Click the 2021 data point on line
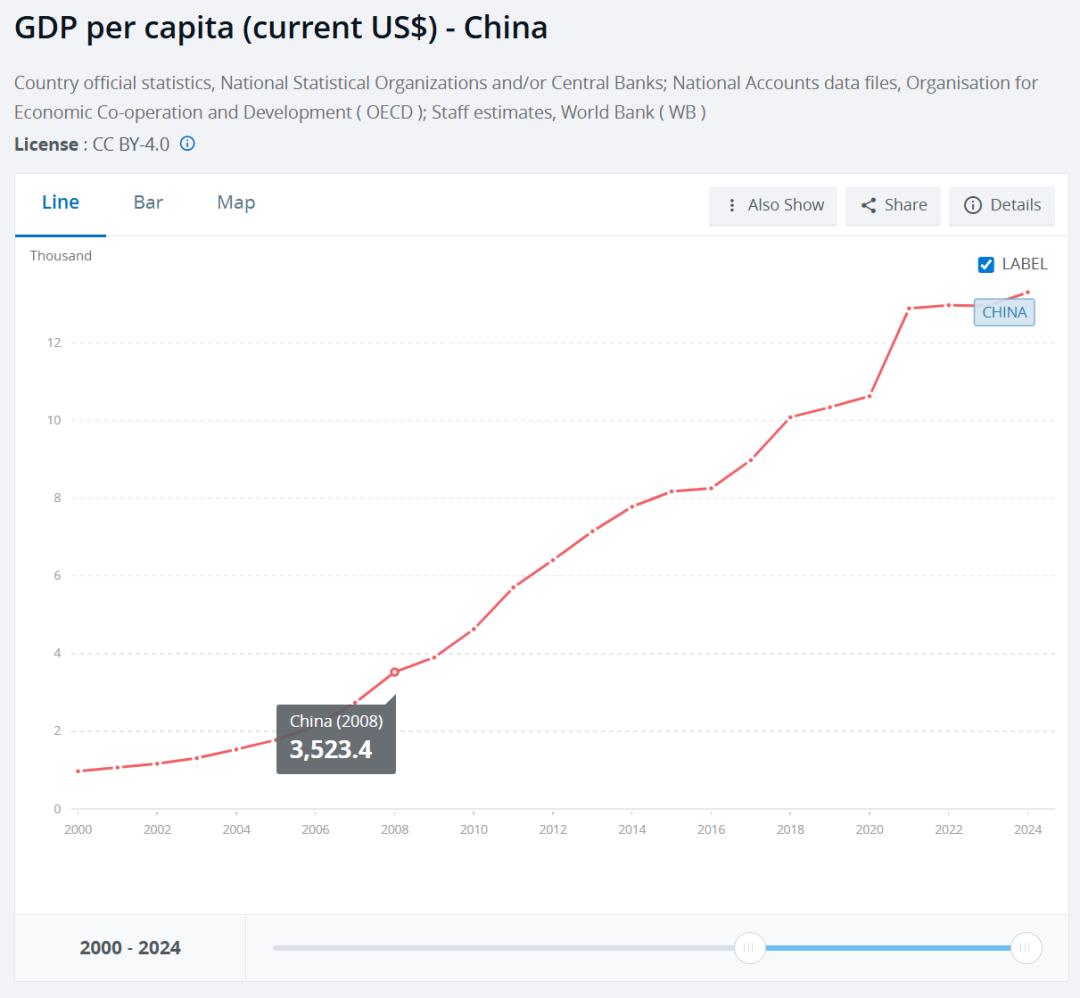1080x998 pixels. [909, 308]
